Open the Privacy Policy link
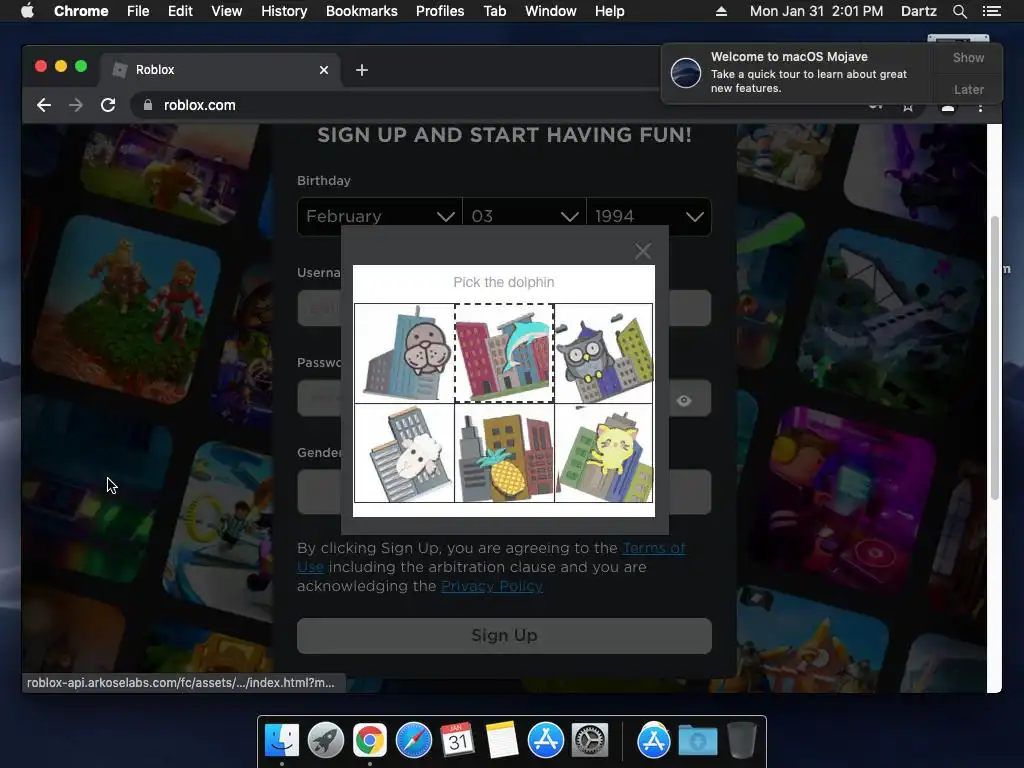Screen dimensions: 1024x768 (x=492, y=586)
